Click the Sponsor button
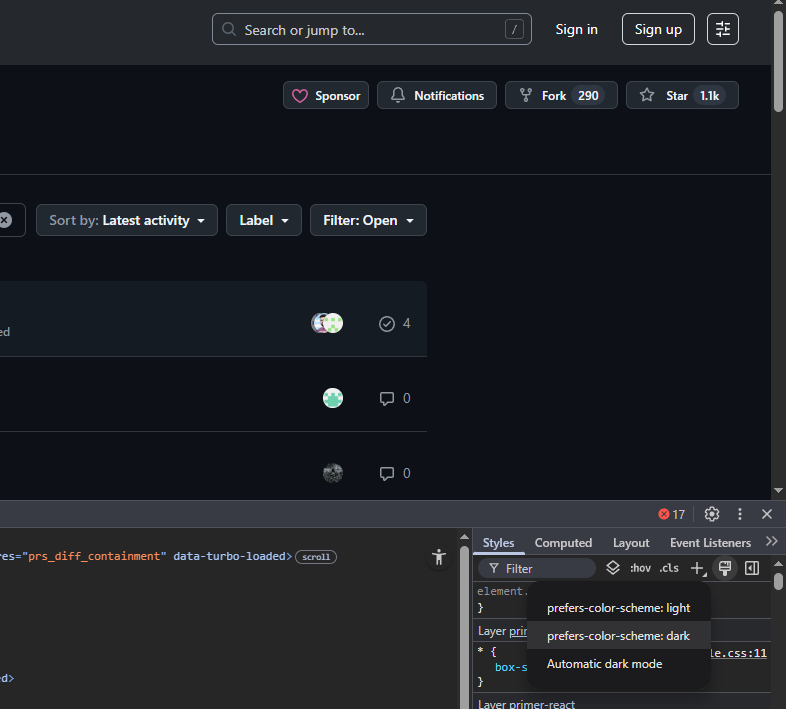The width and height of the screenshot is (786, 709). 326,95
